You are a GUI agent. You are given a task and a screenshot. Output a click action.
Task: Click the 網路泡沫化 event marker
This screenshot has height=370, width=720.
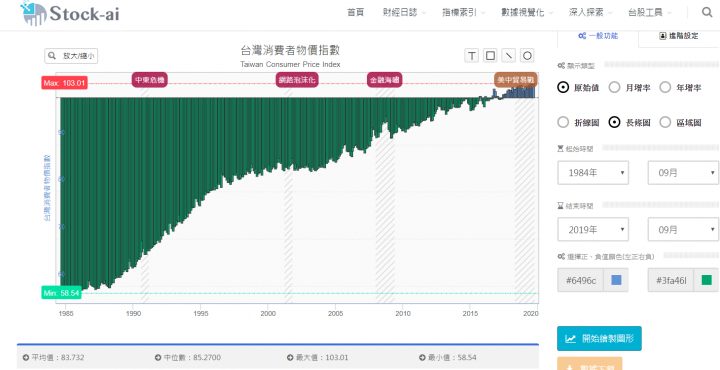(x=297, y=80)
